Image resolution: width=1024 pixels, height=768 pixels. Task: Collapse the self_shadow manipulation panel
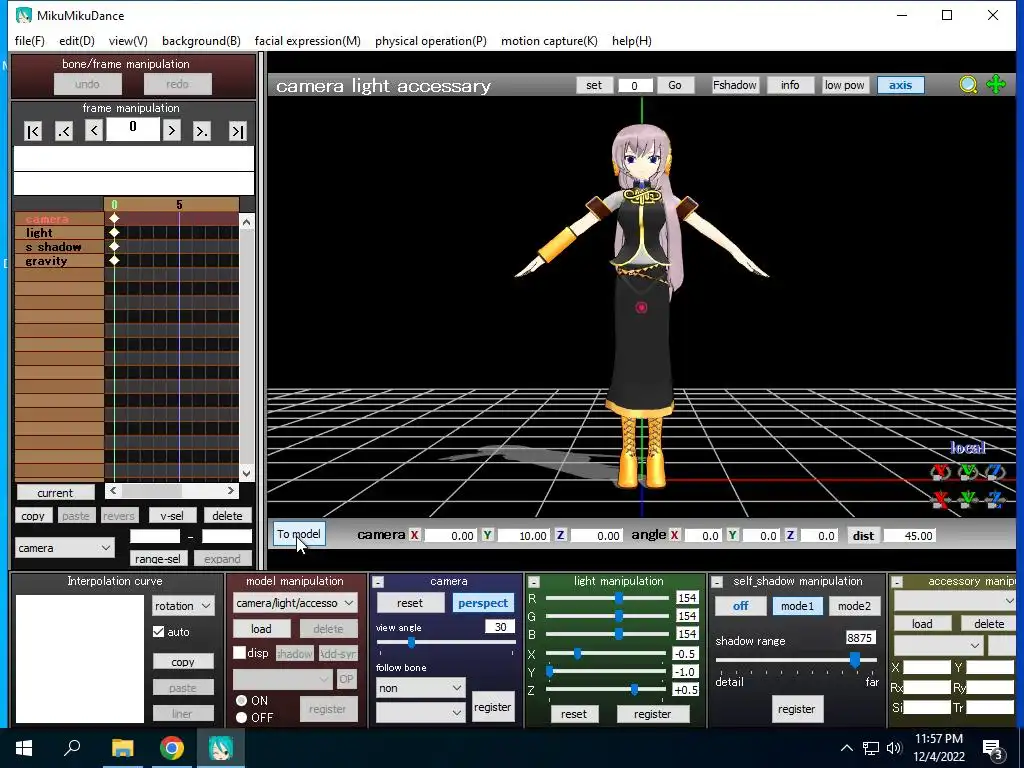point(717,582)
